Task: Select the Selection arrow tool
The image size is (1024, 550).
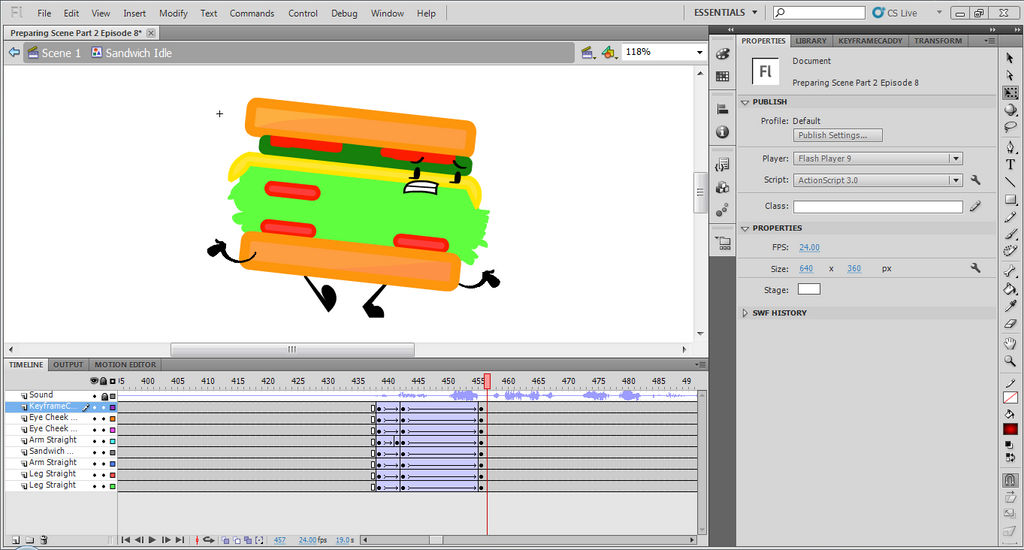Action: coord(1010,57)
